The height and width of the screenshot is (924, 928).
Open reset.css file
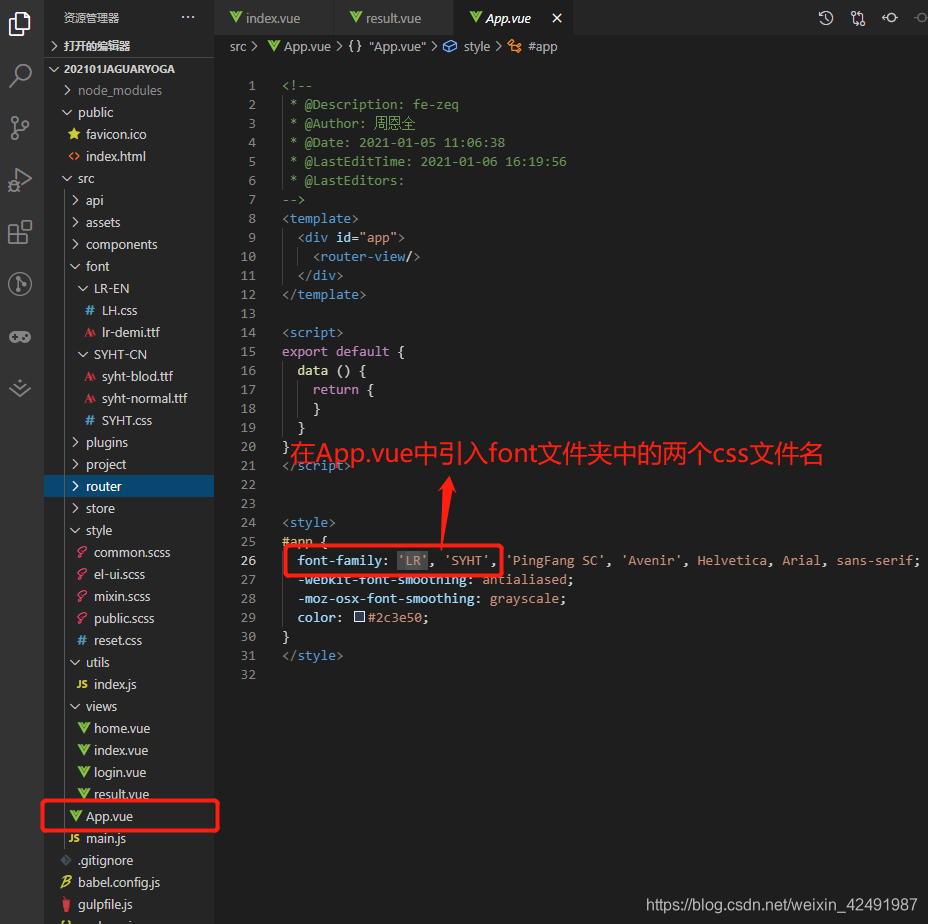(x=128, y=640)
